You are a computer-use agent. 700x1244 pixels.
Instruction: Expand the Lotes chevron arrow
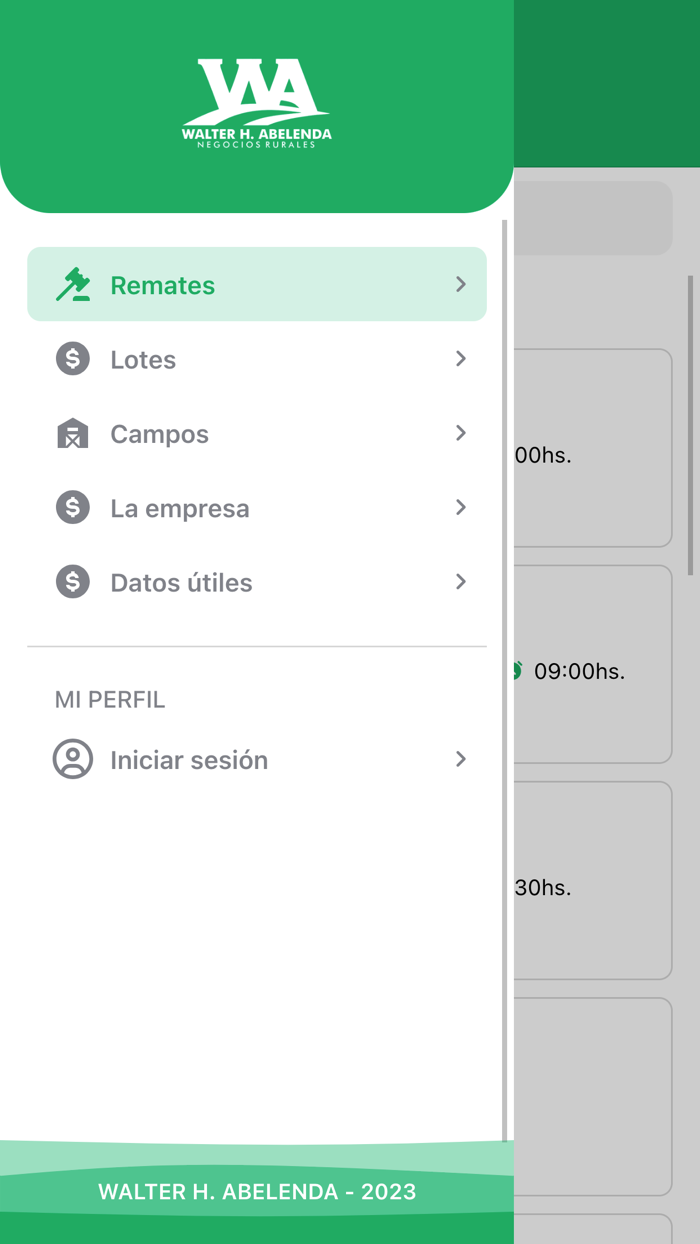[x=461, y=359]
